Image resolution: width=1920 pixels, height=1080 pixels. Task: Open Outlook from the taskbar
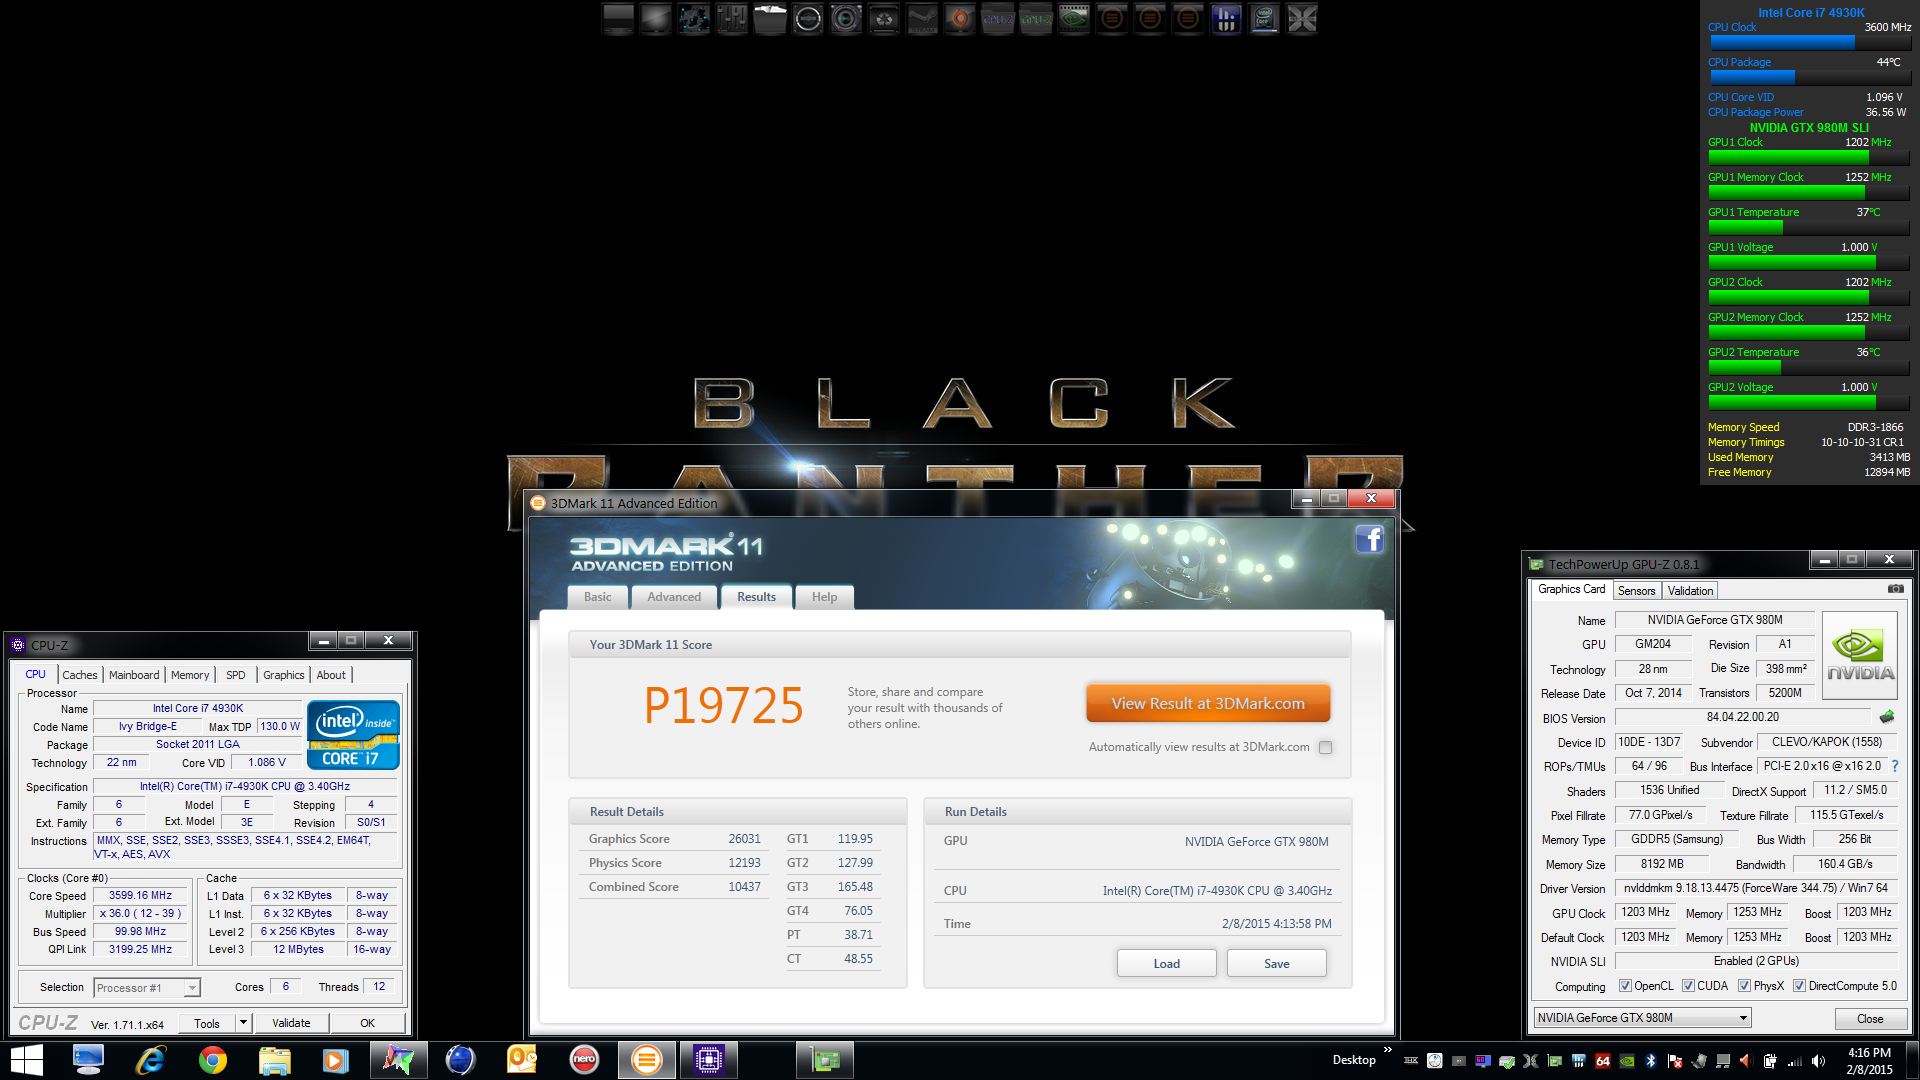point(522,1060)
